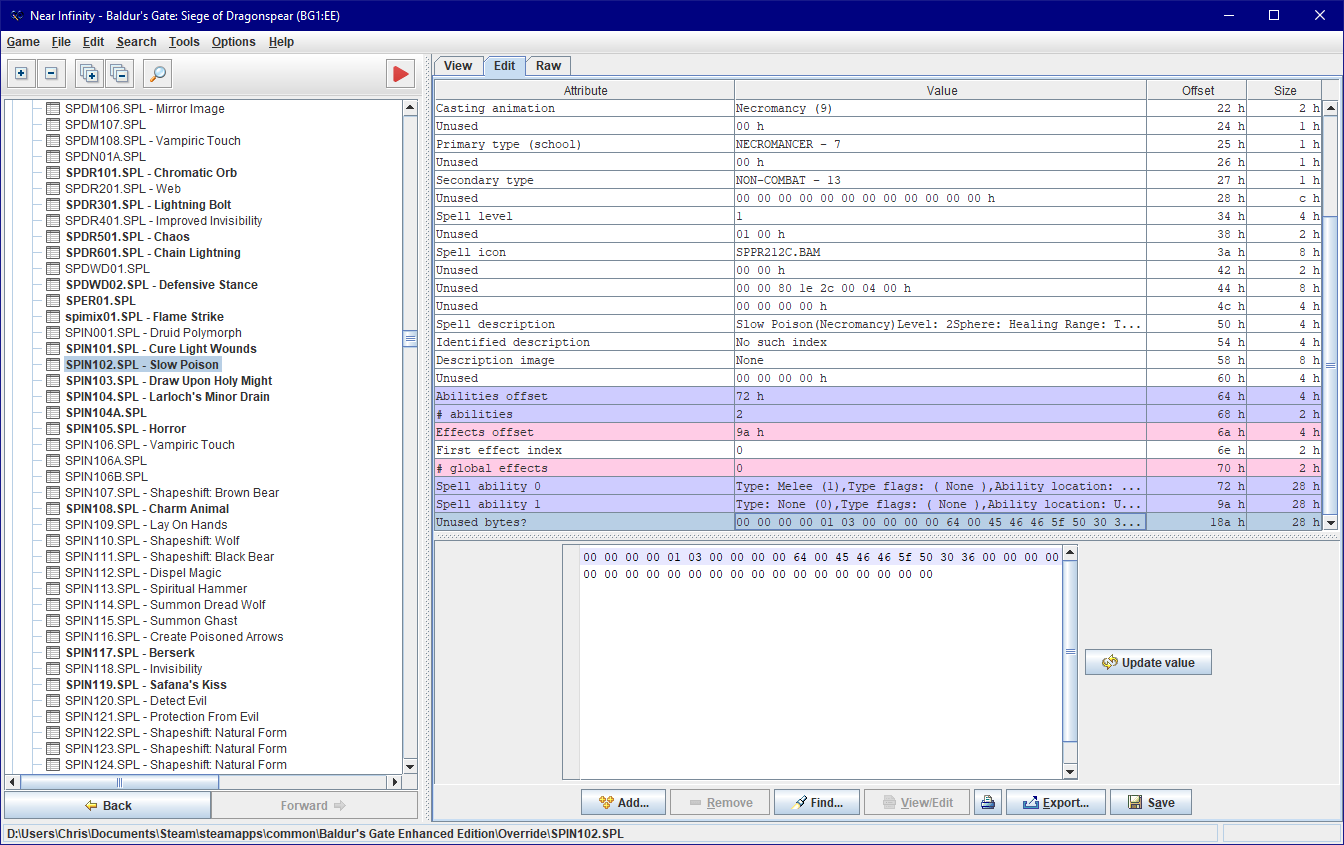
Task: Switch to the View tab
Action: tap(458, 66)
